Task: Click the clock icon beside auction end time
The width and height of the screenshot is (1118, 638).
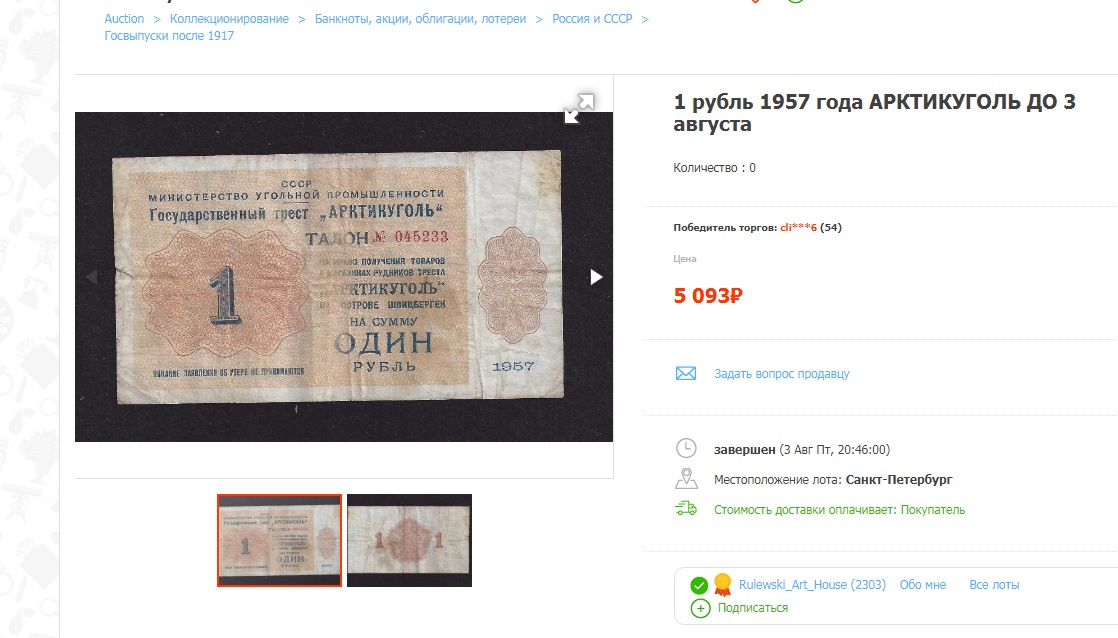Action: pos(686,448)
